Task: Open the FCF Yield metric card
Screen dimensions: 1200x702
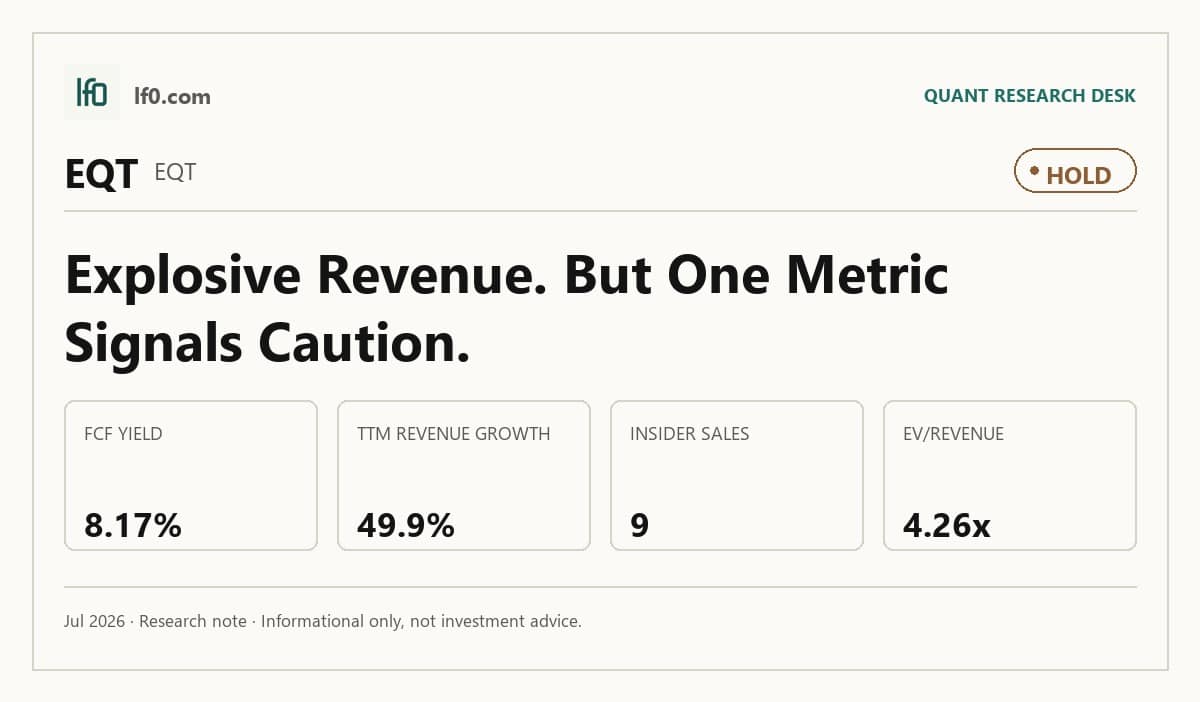Action: click(191, 475)
